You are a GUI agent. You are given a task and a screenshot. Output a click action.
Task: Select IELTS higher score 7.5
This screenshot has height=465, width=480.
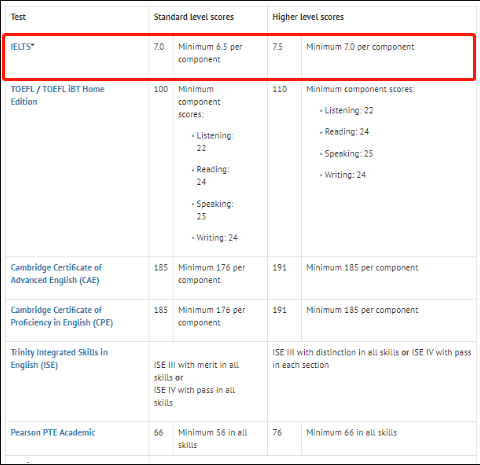pyautogui.click(x=277, y=47)
